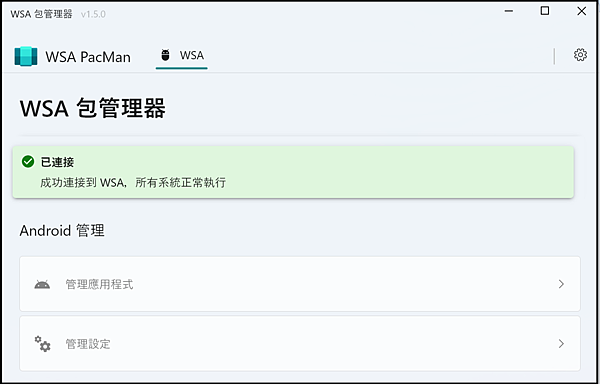Click the double-gear icon for 管理設定
The height and width of the screenshot is (385, 600).
42,344
